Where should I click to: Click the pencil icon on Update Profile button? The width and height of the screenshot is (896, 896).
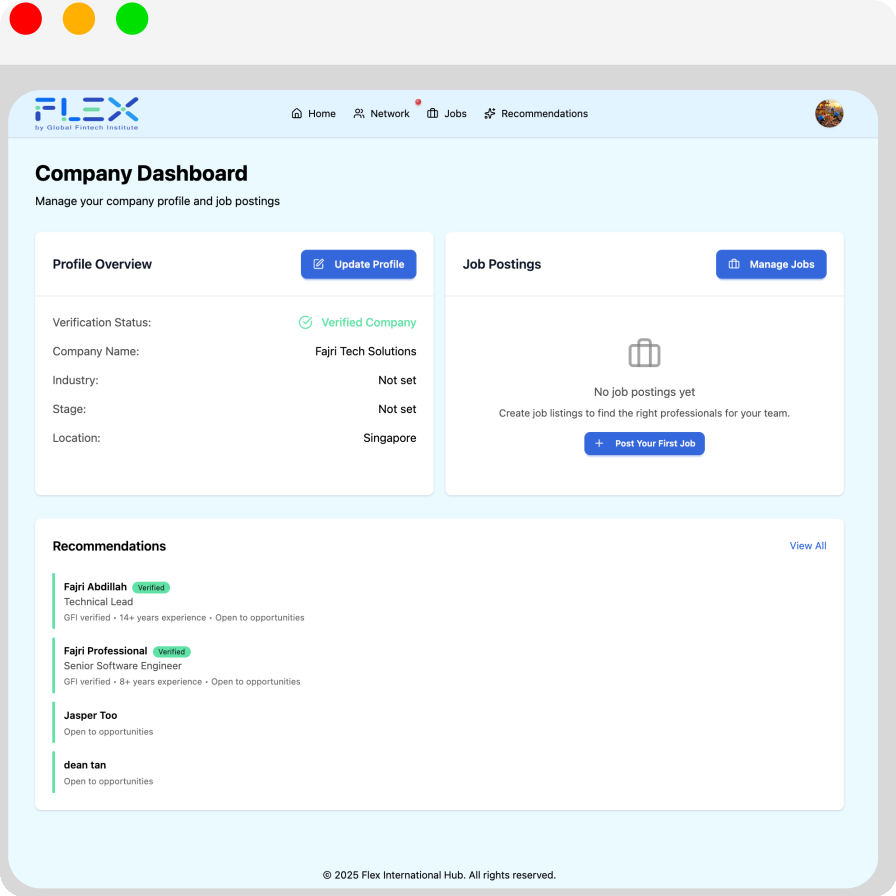319,263
